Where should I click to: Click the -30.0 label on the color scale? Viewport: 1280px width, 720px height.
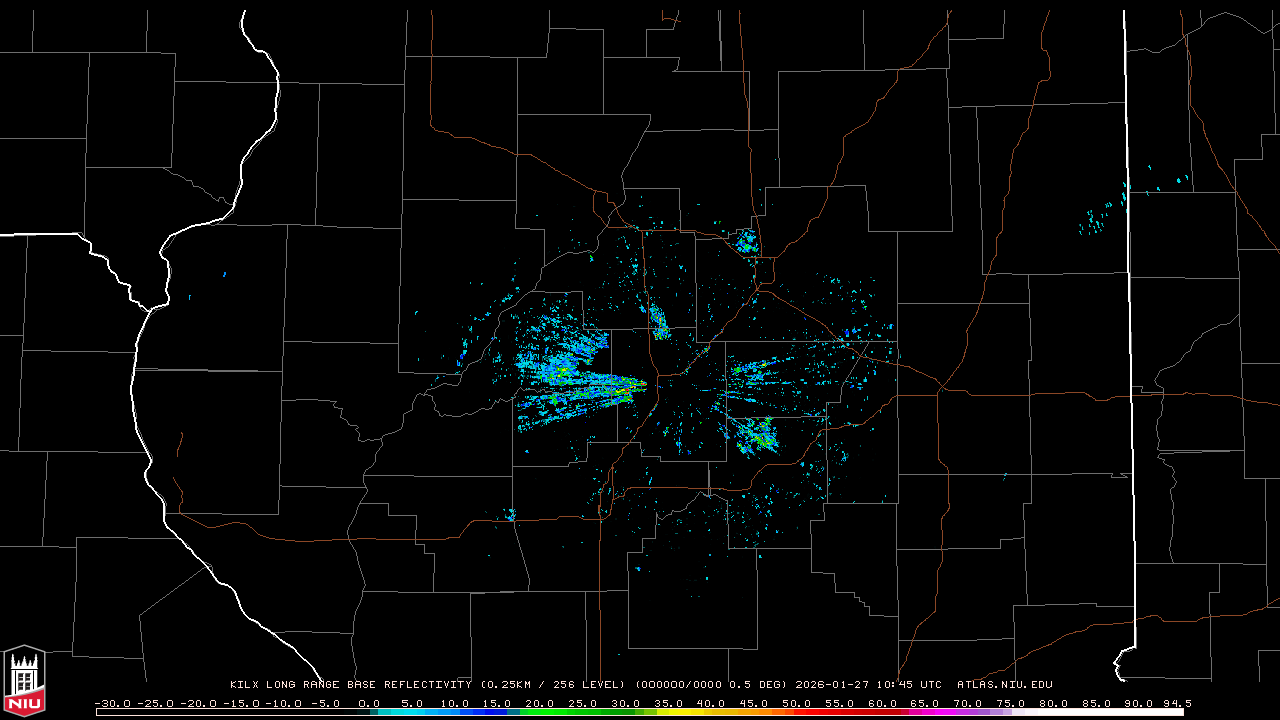click(110, 703)
